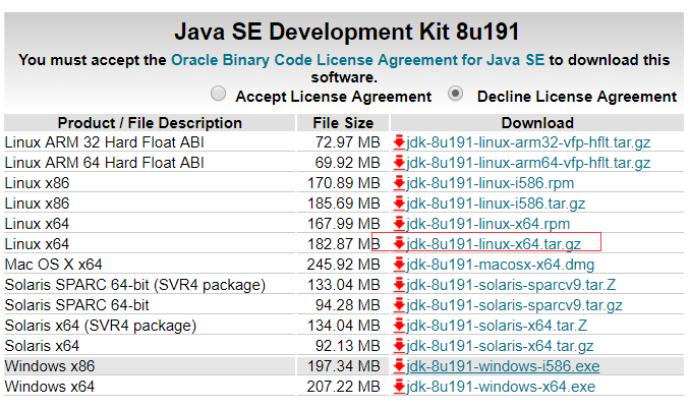Click the Java SE Development Kit 8u191 heading
Viewport: 692px width, 409px height.
click(346, 32)
